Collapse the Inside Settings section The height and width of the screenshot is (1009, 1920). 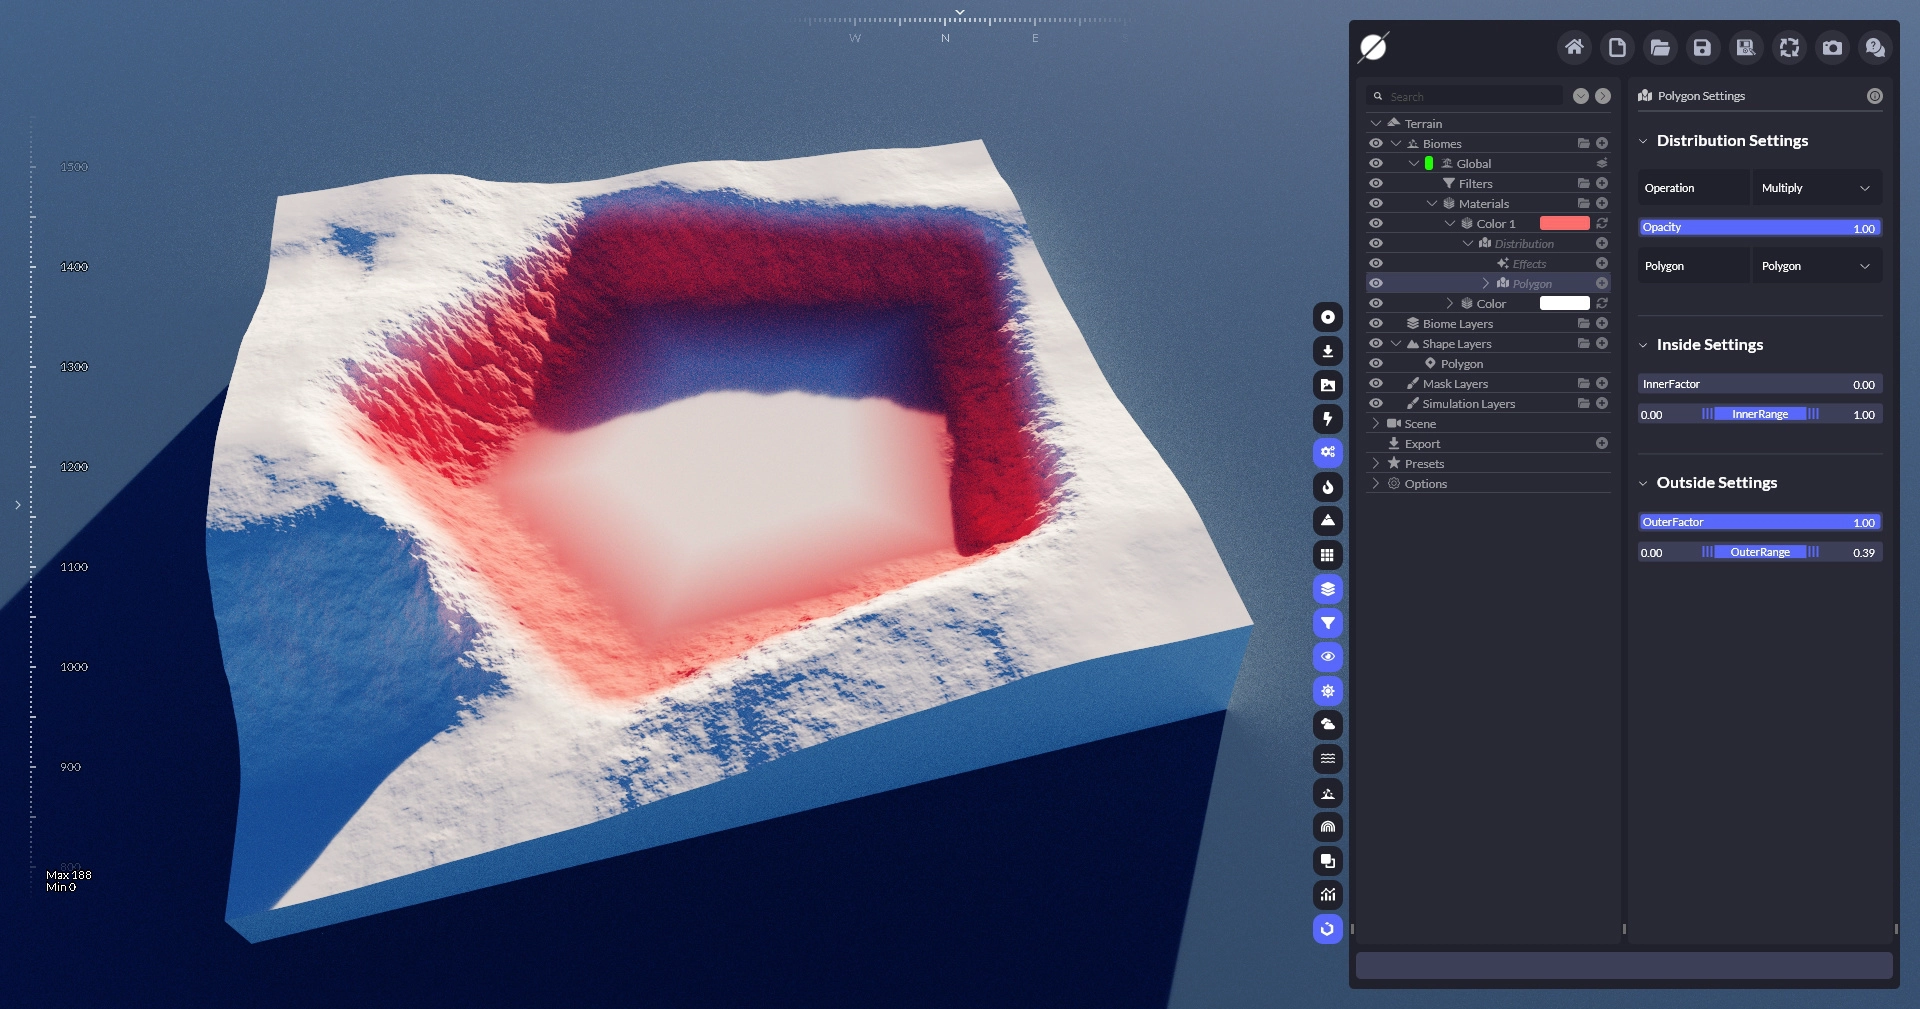[1643, 345]
